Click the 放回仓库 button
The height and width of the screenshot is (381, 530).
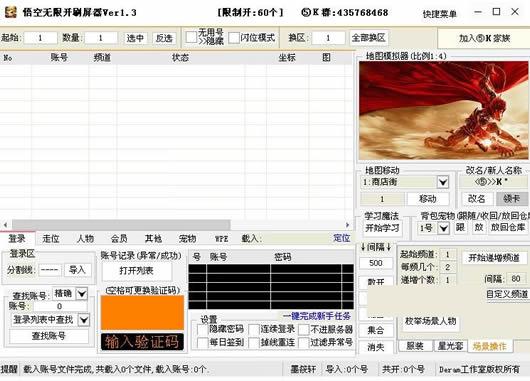pyautogui.click(x=508, y=228)
